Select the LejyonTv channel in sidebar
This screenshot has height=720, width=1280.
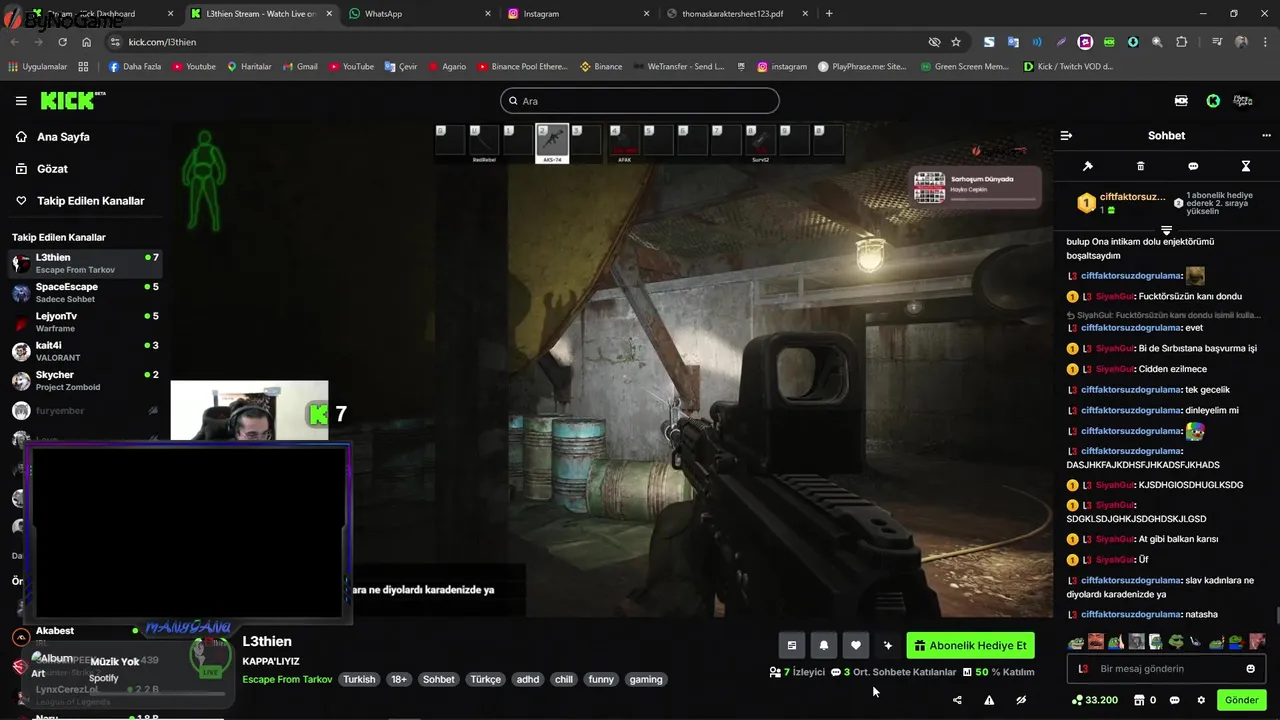[85, 321]
